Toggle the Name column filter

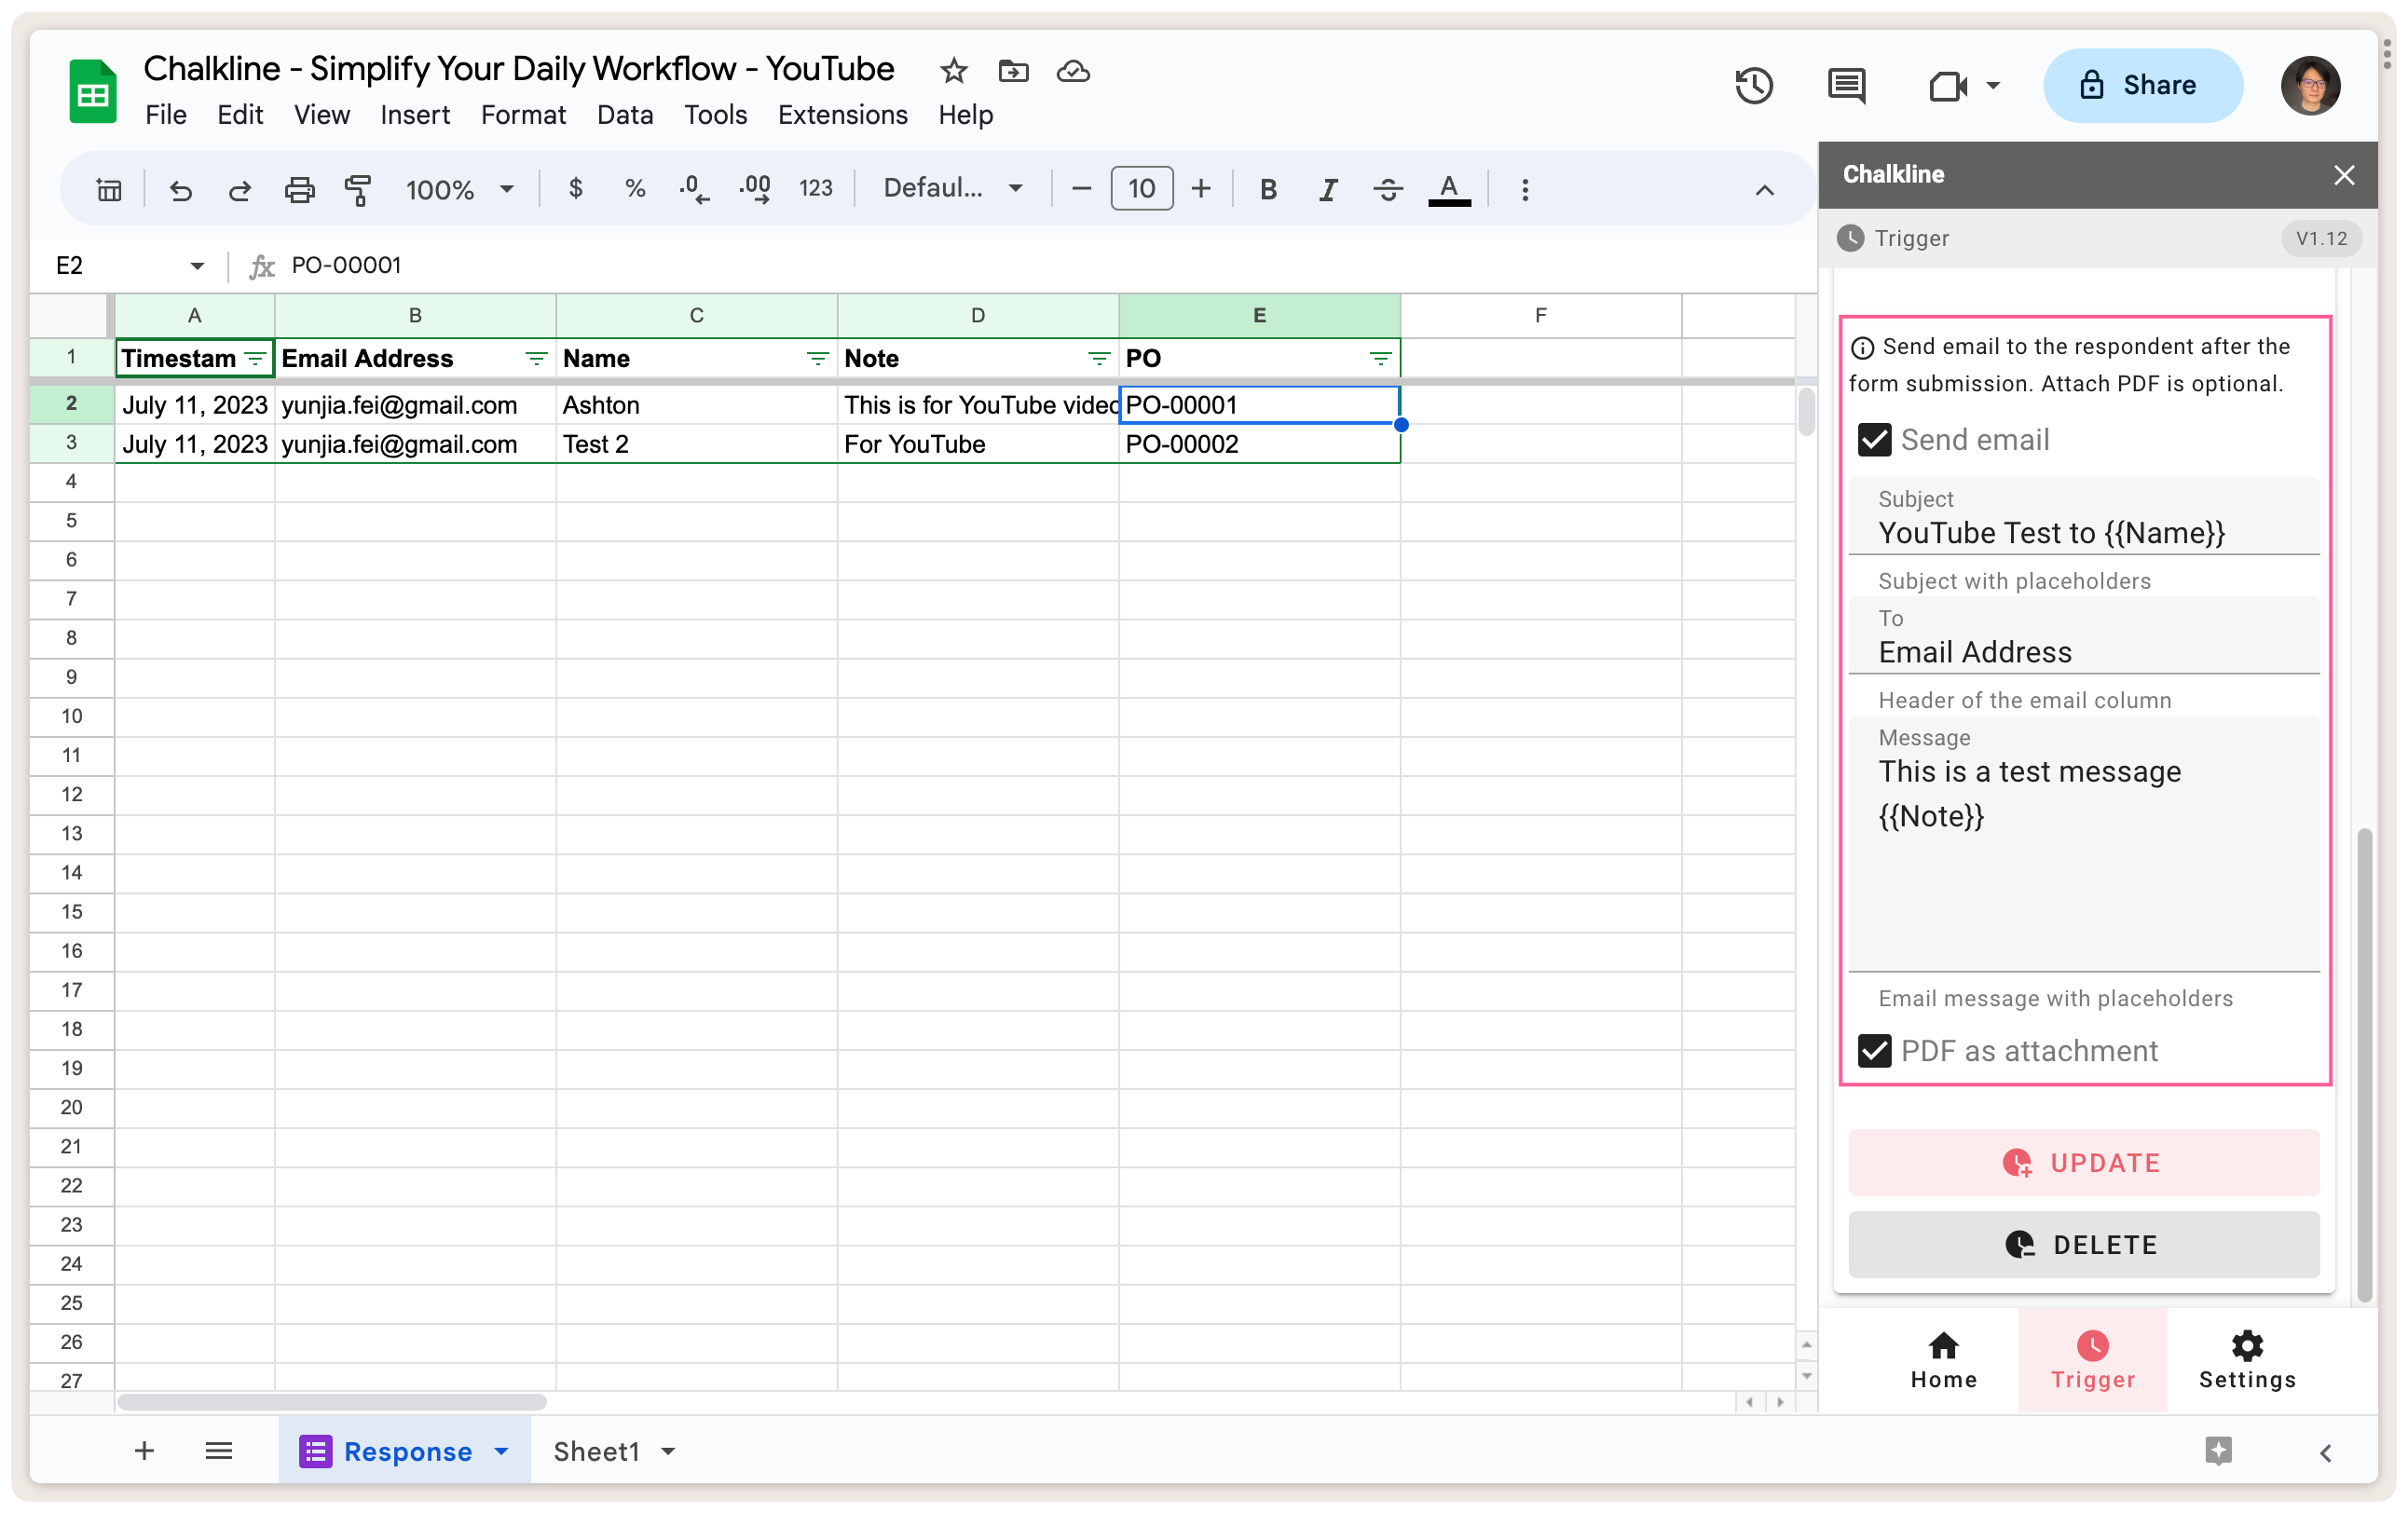[818, 359]
